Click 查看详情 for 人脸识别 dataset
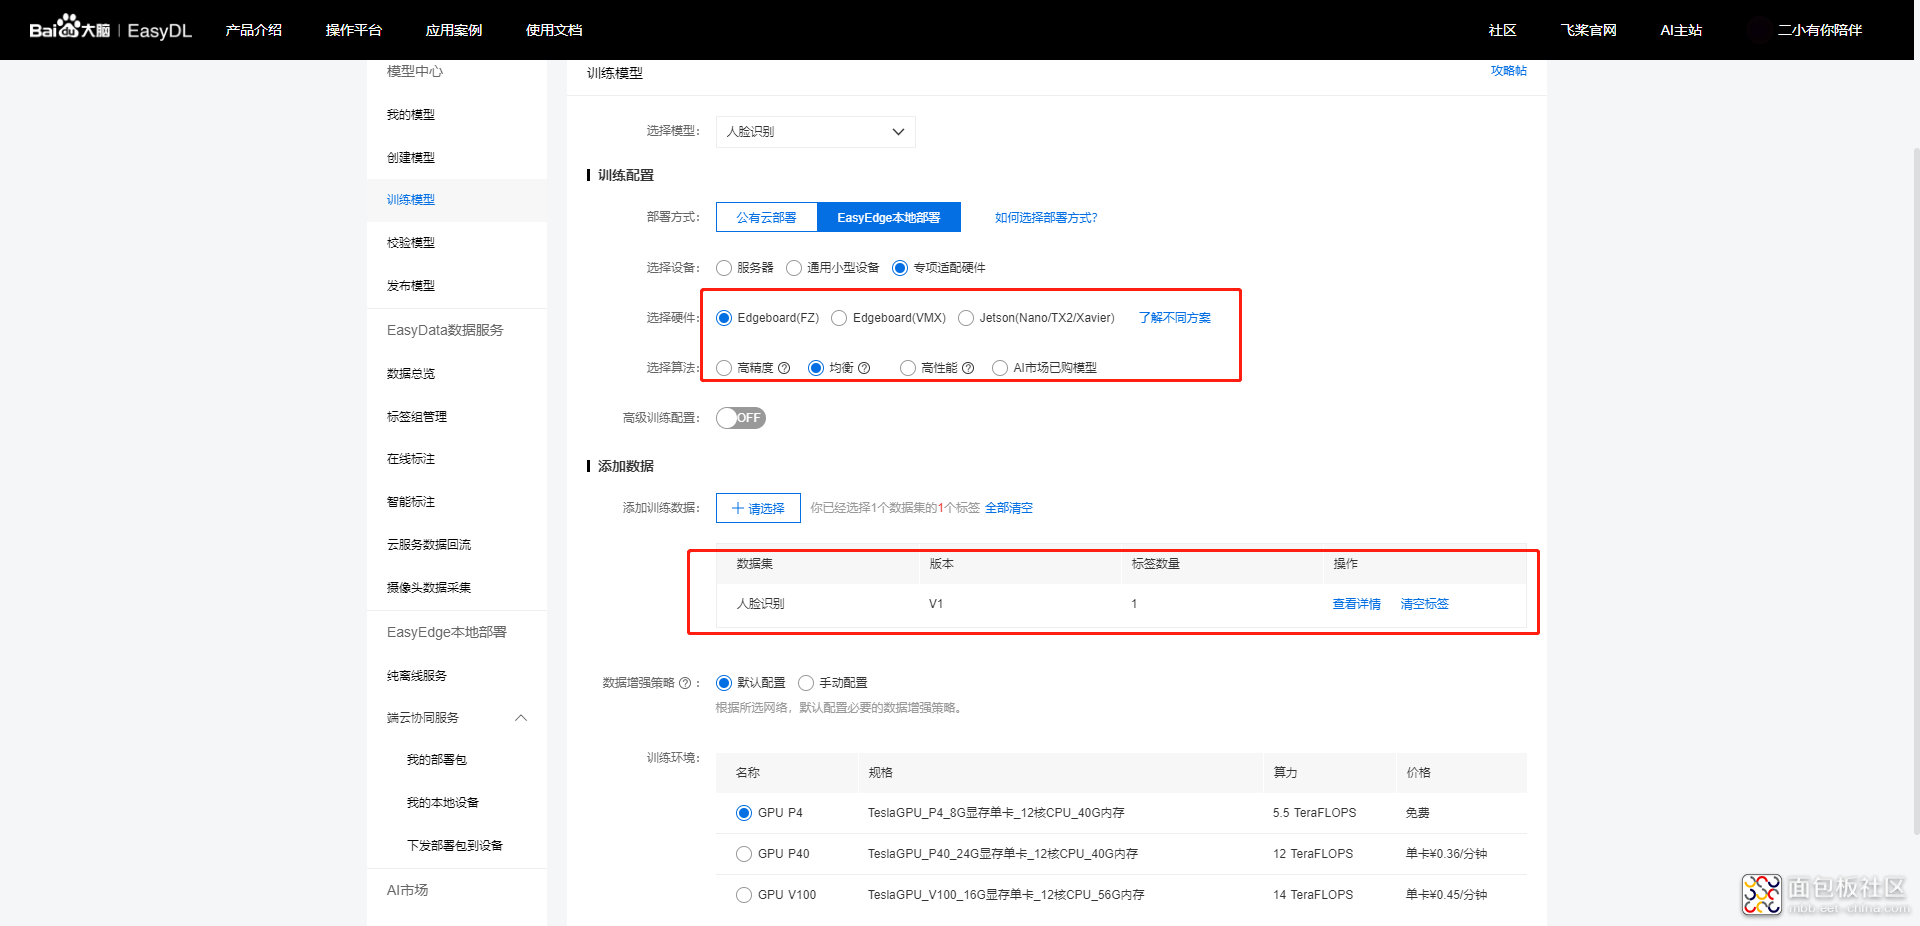This screenshot has width=1920, height=926. [1357, 604]
